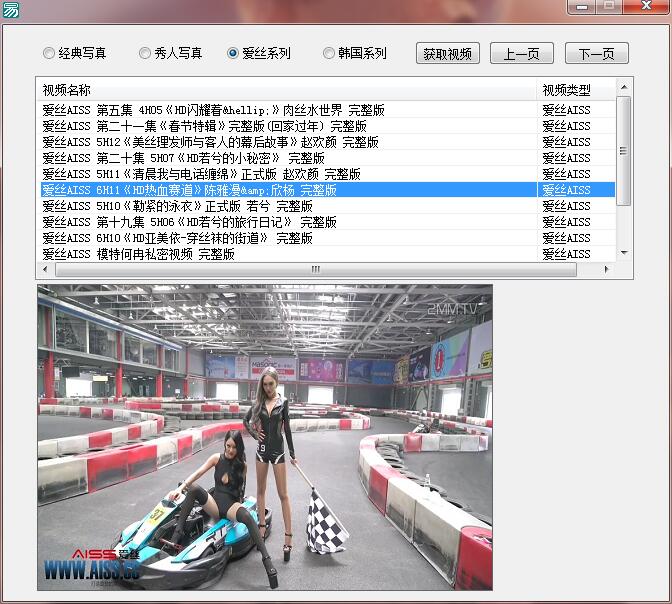Select row 6H10 亚美依-穿丝袜的街道
Viewport: 672px width, 604px height.
tap(327, 238)
